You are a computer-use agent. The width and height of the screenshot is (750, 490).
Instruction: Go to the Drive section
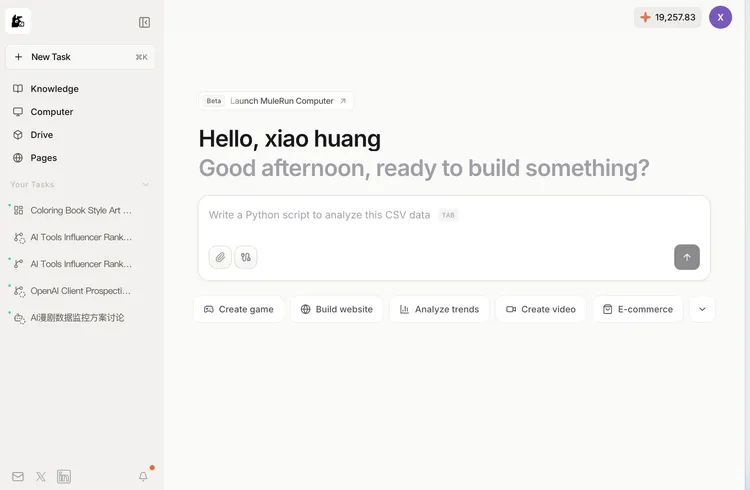click(41, 135)
